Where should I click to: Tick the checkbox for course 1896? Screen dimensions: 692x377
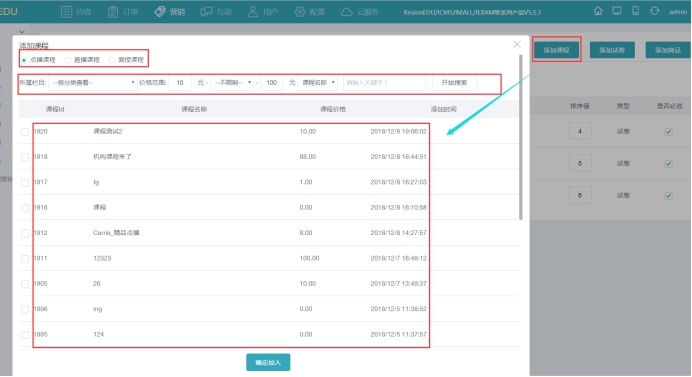[x=25, y=309]
